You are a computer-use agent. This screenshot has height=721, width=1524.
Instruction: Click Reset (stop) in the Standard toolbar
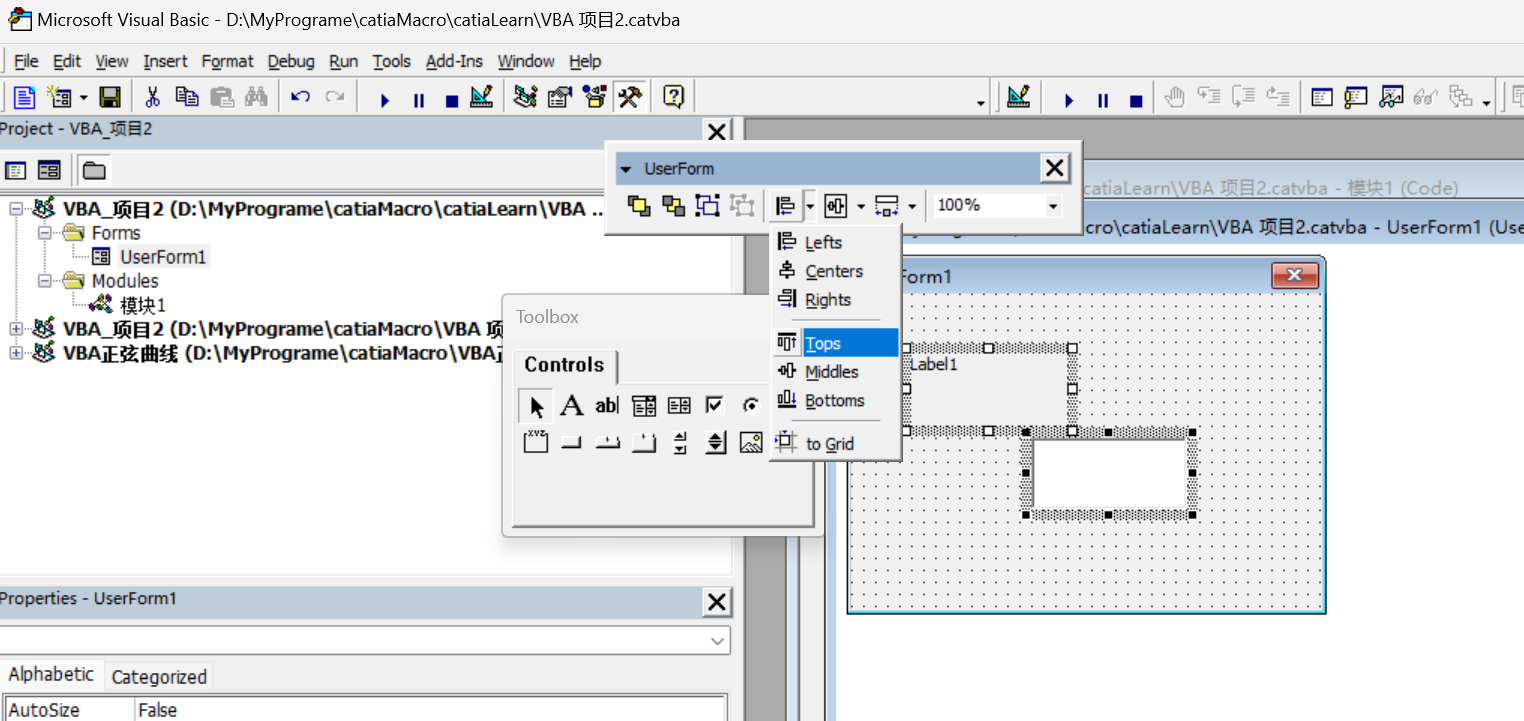click(452, 100)
